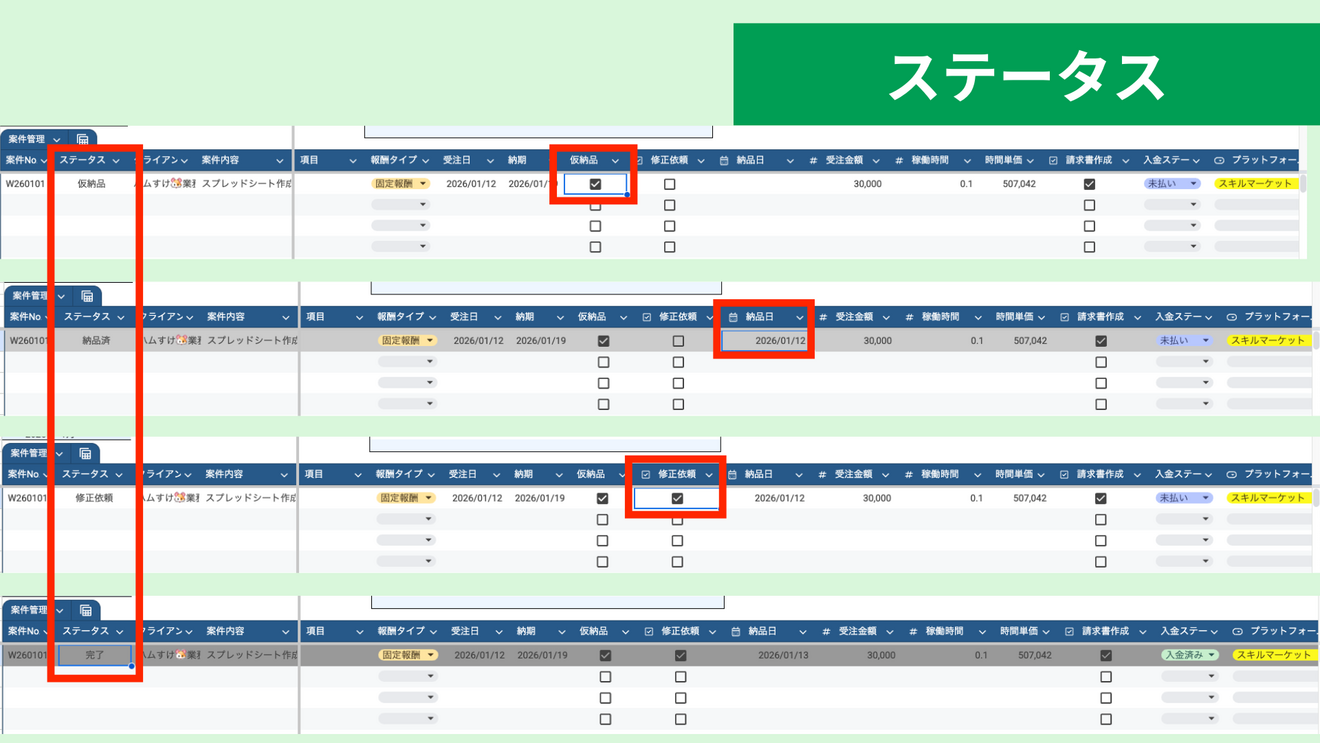
Task: Click chip icon before プラットフォーム header in 納品済-status table
Action: click(1232, 317)
